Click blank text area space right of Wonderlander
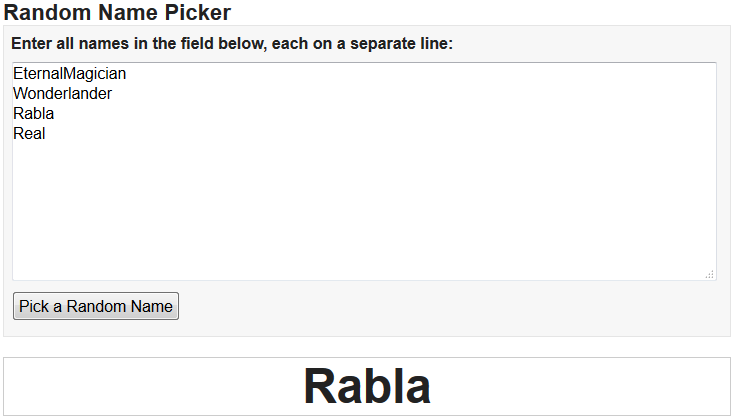This screenshot has height=418, width=734. pyautogui.click(x=400, y=94)
